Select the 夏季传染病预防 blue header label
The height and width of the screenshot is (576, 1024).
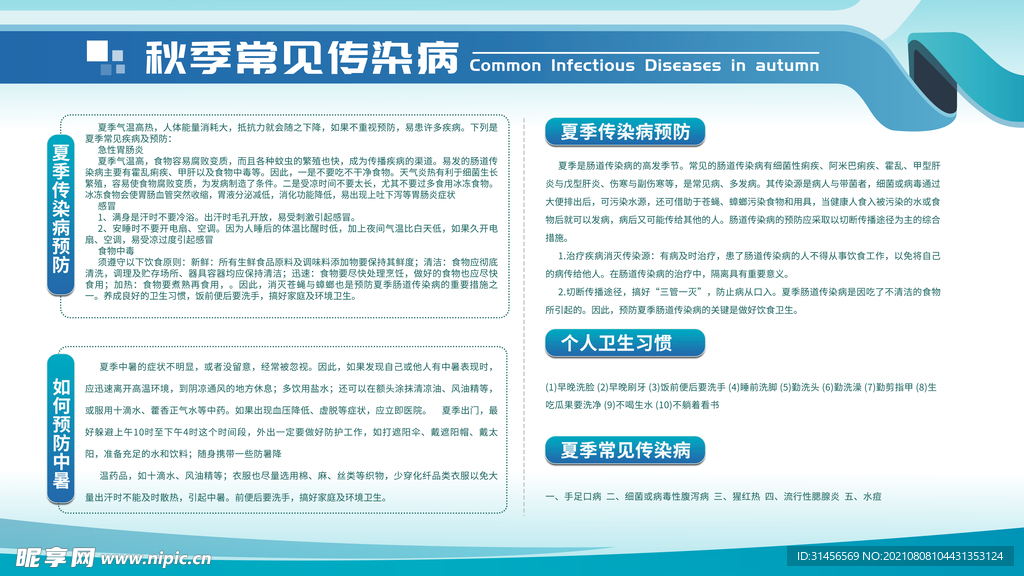tap(625, 132)
